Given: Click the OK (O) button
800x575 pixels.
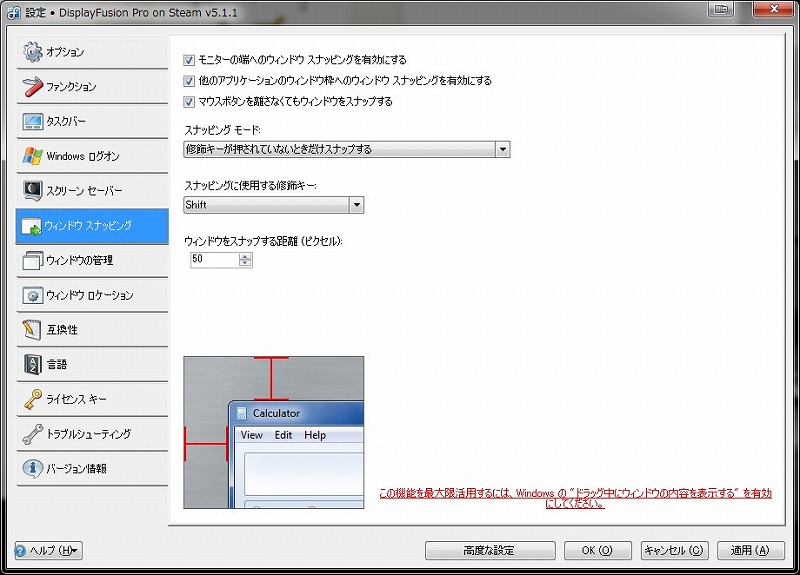Looking at the screenshot, I should click(597, 551).
